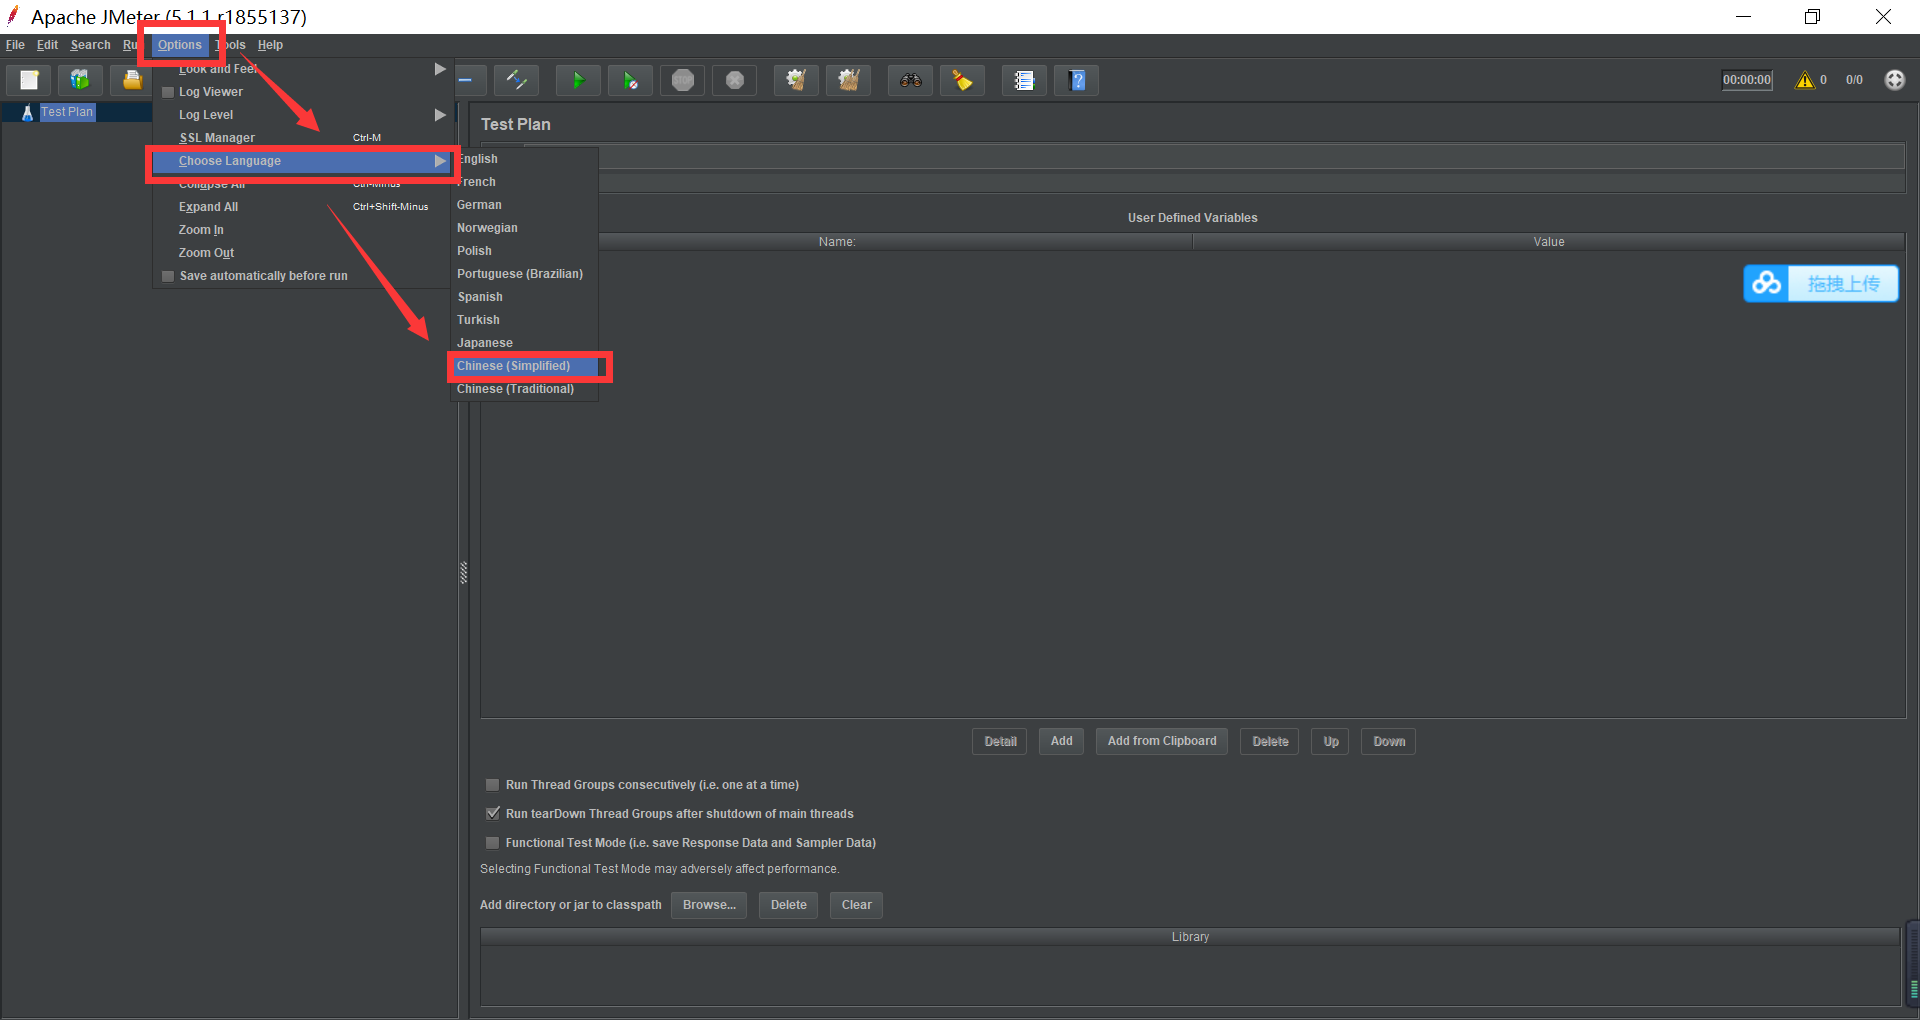Start the test with the green arrow
Screen dimensions: 1920x1020
(x=578, y=80)
